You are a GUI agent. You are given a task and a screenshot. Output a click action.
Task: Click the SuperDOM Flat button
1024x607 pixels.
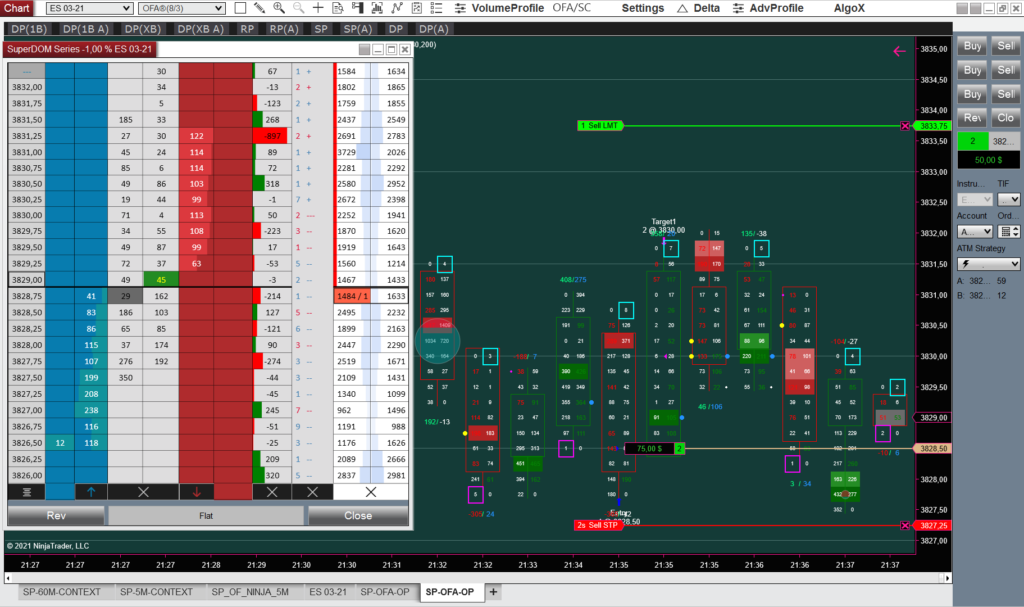pos(206,516)
